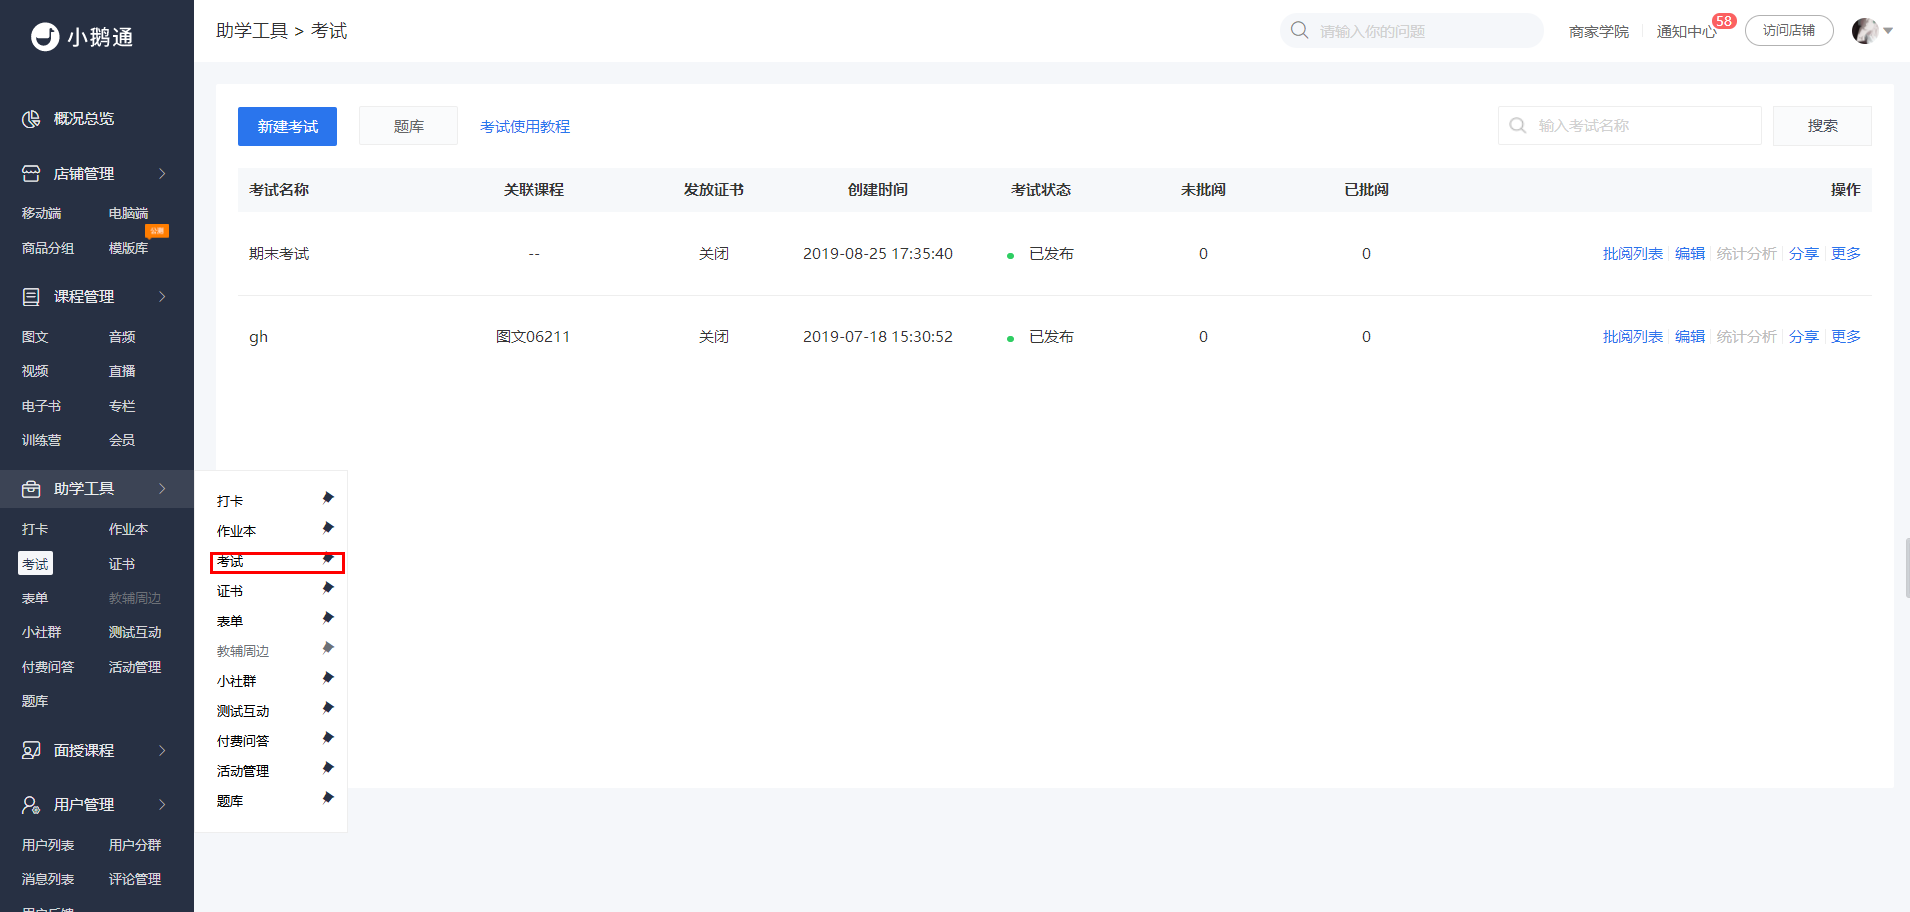This screenshot has width=1910, height=912.
Task: Click the 用户管理 person icon
Action: tap(31, 805)
